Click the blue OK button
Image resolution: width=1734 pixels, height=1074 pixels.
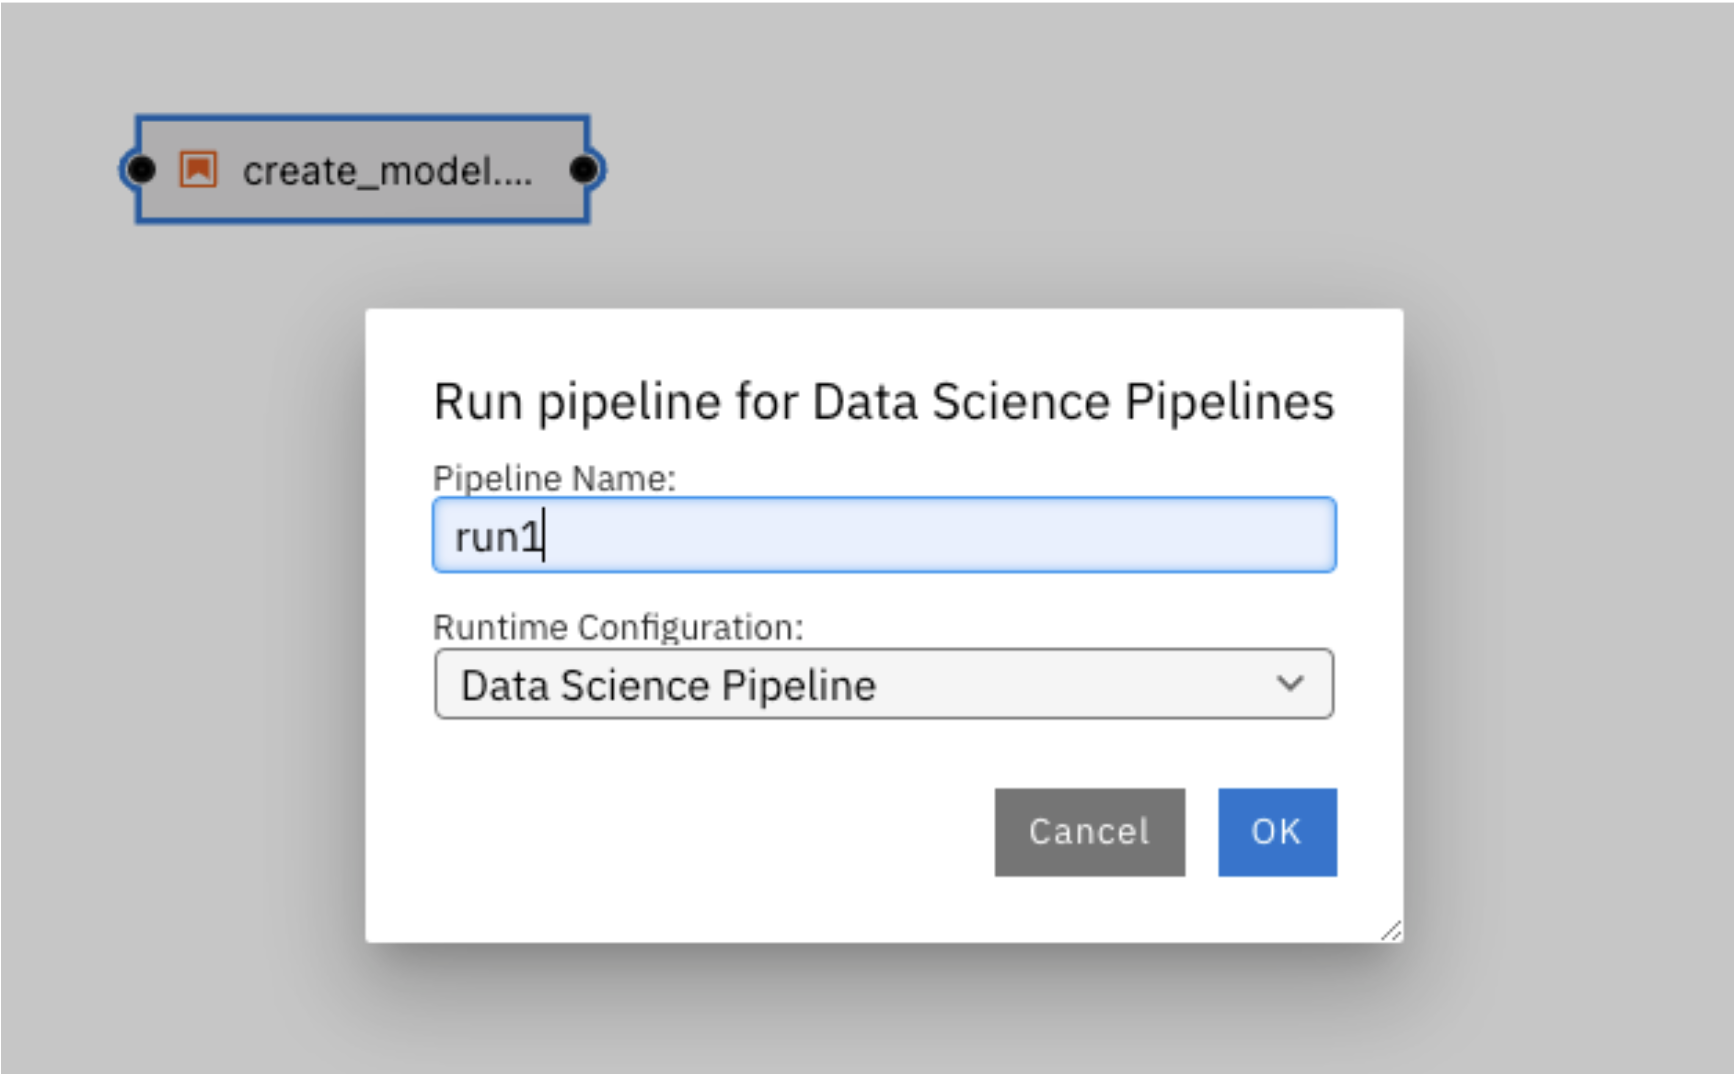pyautogui.click(x=1277, y=832)
